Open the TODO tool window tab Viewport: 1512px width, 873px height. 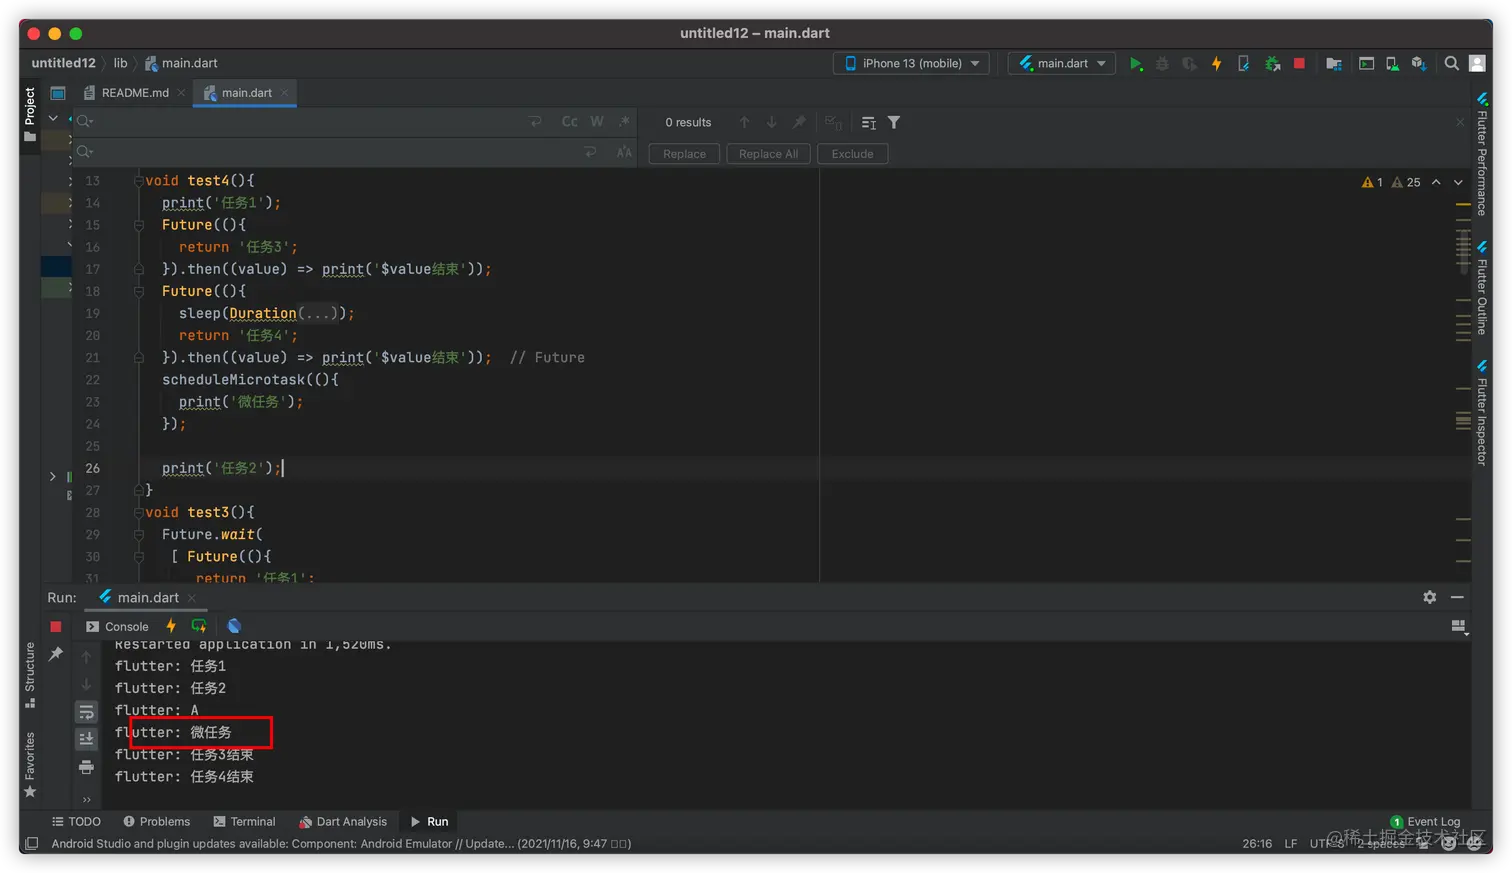76,822
